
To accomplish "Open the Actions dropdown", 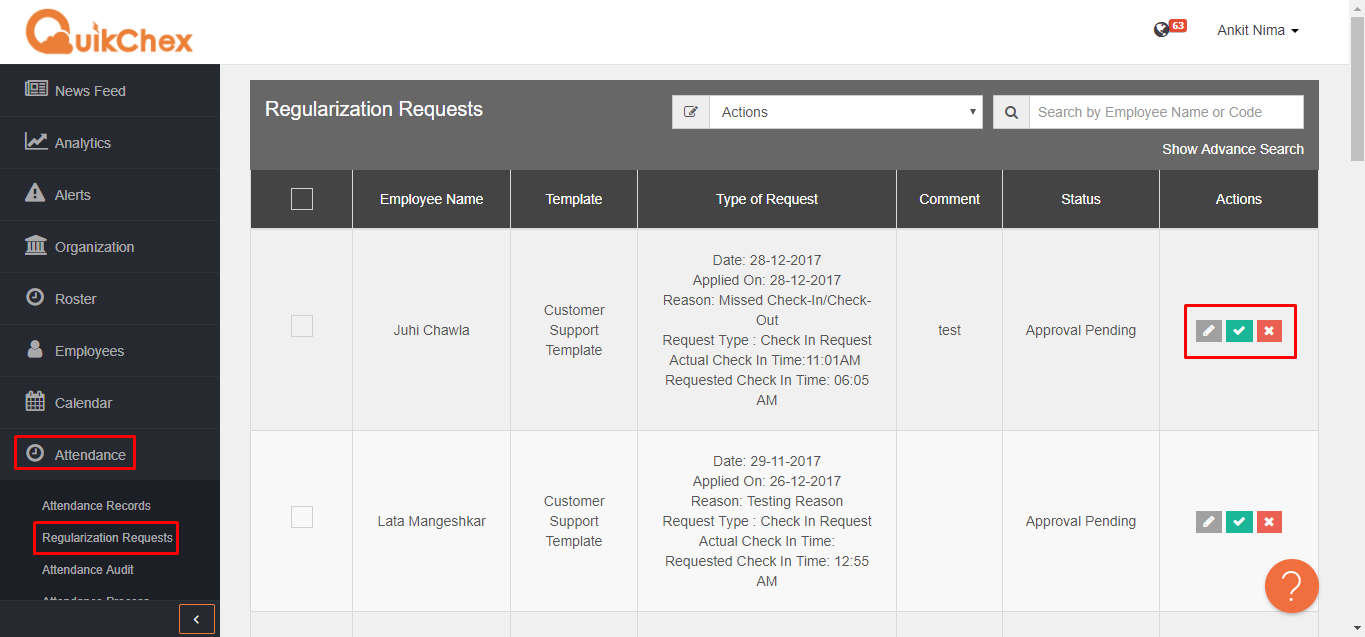I will [845, 111].
